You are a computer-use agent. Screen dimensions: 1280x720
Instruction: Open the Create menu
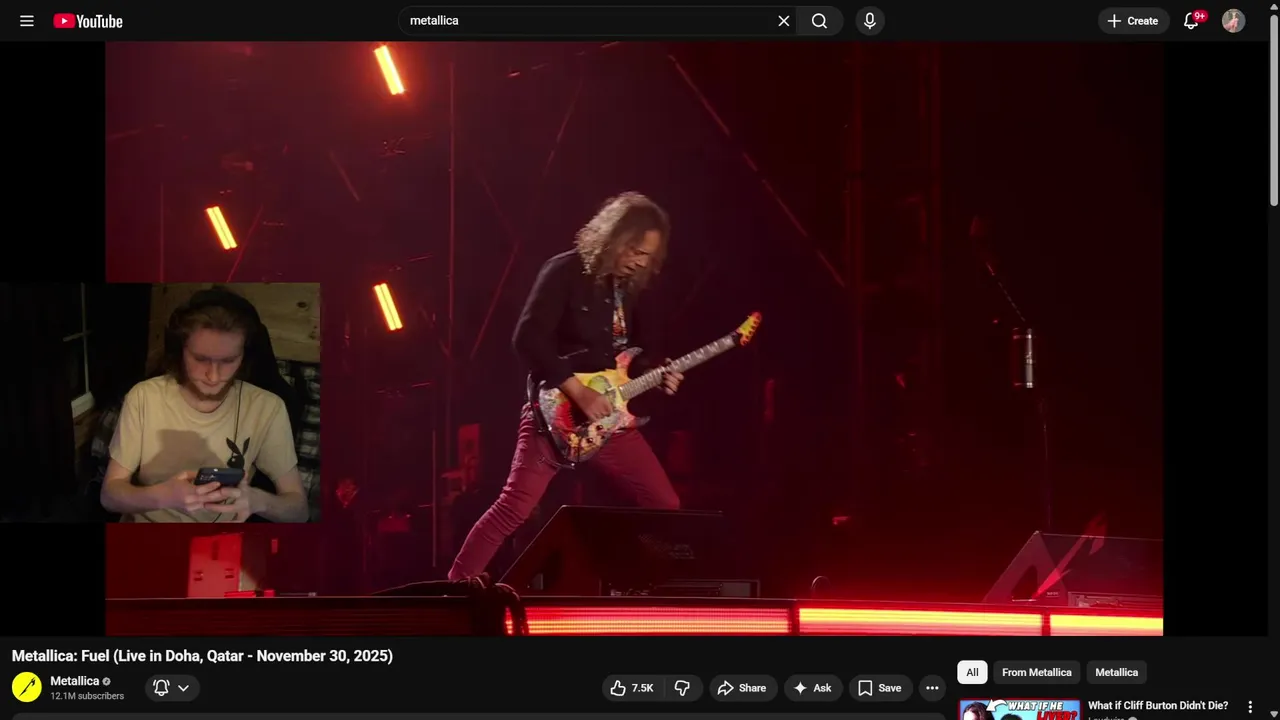pyautogui.click(x=1133, y=21)
